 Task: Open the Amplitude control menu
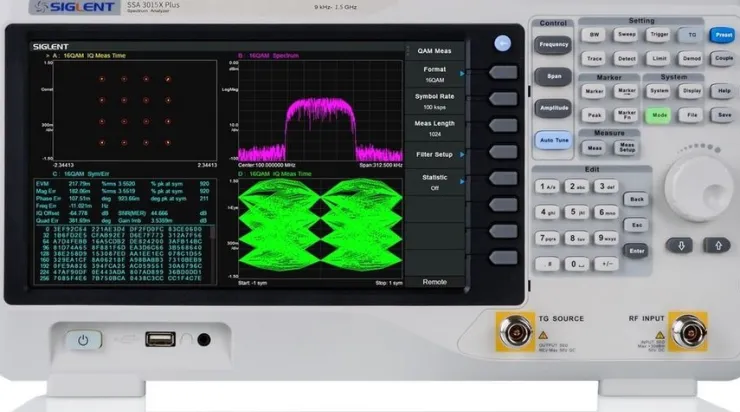(x=553, y=107)
